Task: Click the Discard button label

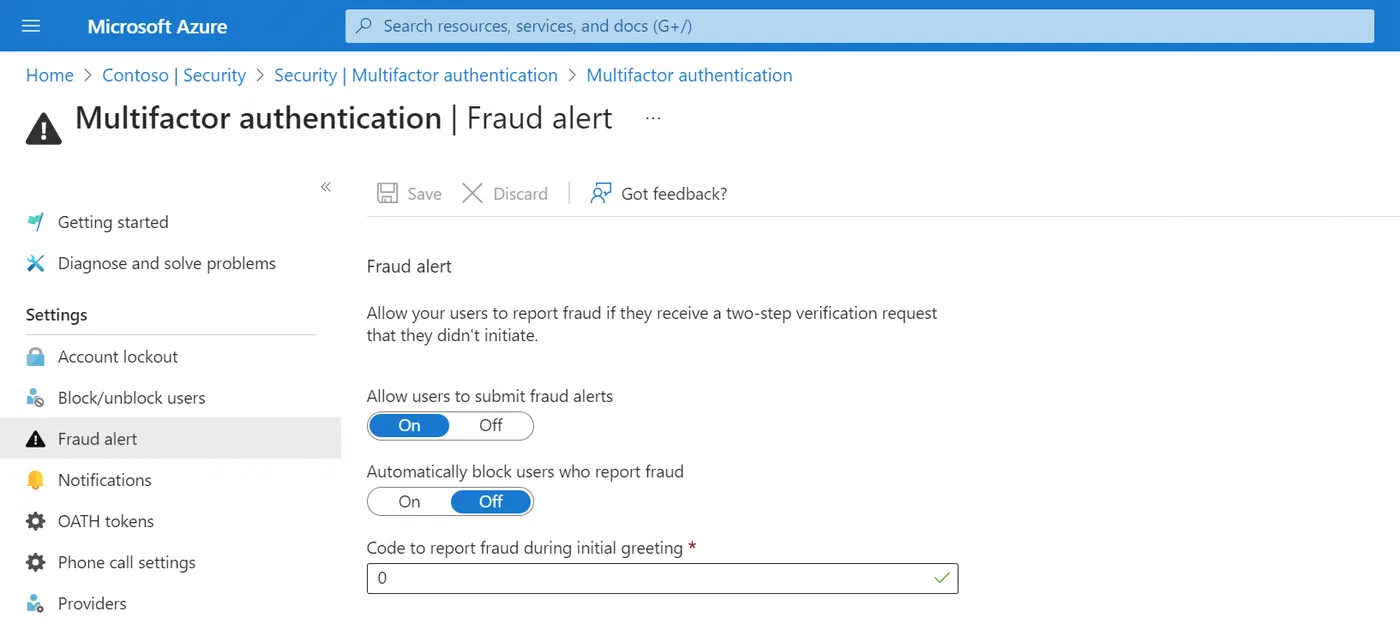Action: pyautogui.click(x=520, y=194)
